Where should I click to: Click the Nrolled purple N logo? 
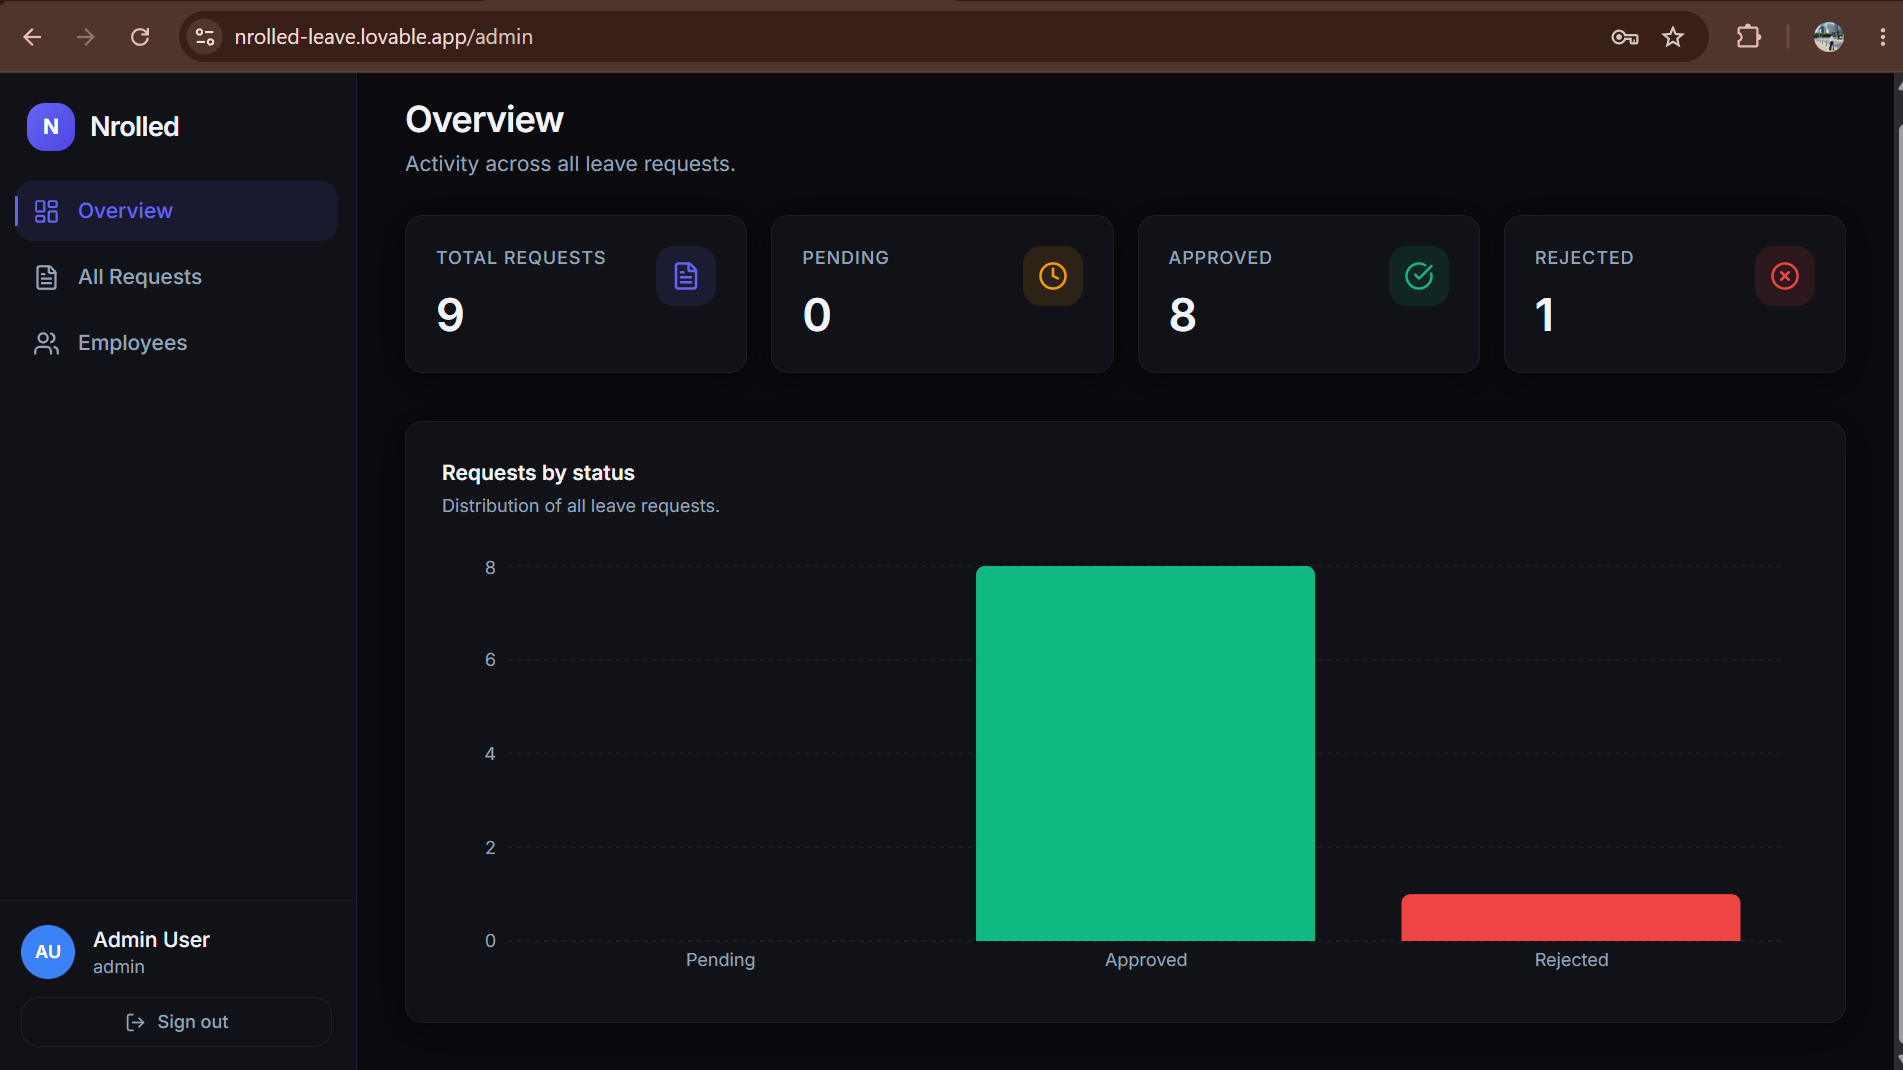[x=51, y=127]
